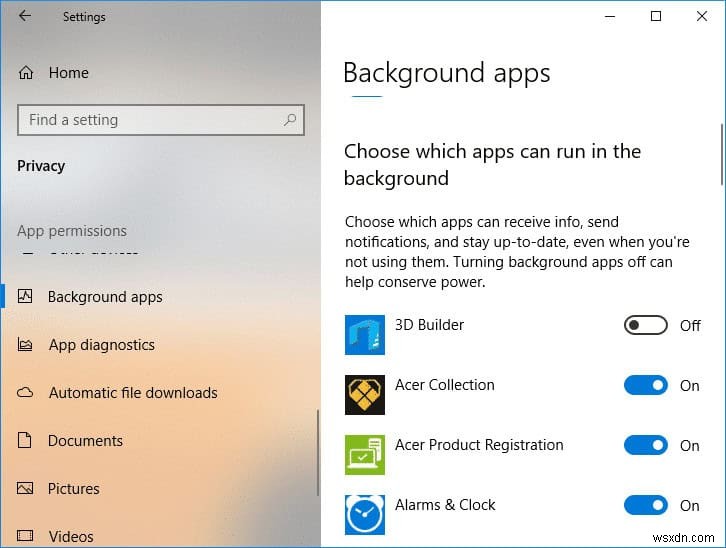Click the Acer Collection app icon
The width and height of the screenshot is (726, 548).
pos(365,395)
